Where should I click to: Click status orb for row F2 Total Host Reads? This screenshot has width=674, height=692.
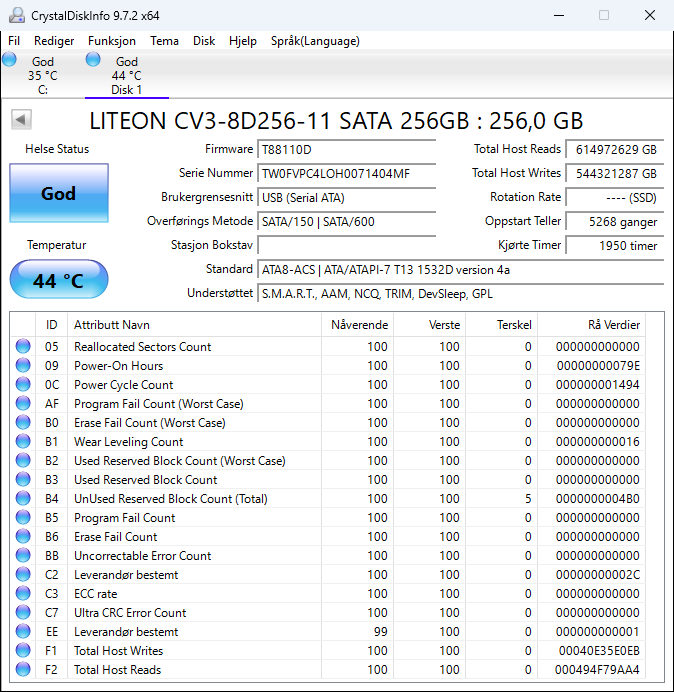(23, 669)
